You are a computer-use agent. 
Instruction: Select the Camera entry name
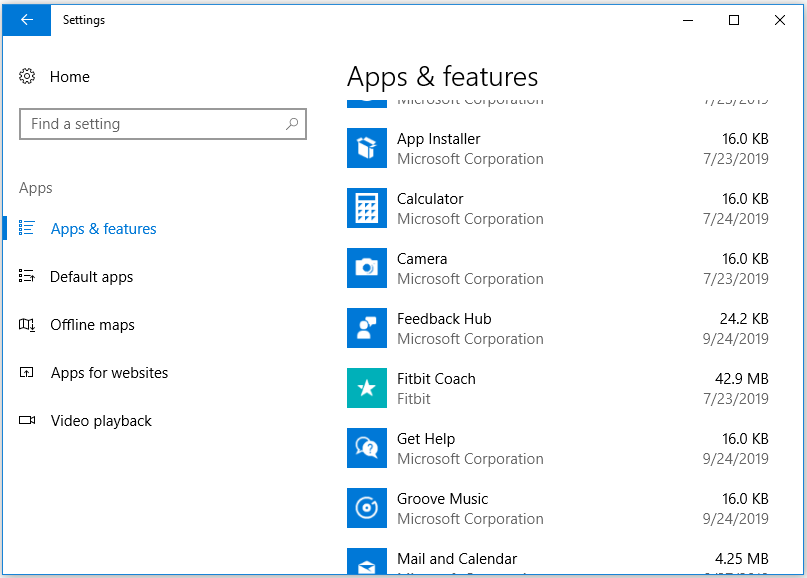coord(422,259)
